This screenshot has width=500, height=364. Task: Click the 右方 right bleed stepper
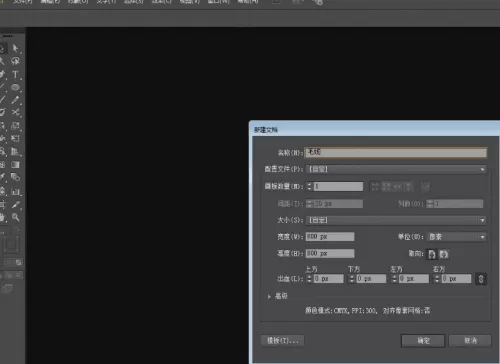click(x=437, y=279)
